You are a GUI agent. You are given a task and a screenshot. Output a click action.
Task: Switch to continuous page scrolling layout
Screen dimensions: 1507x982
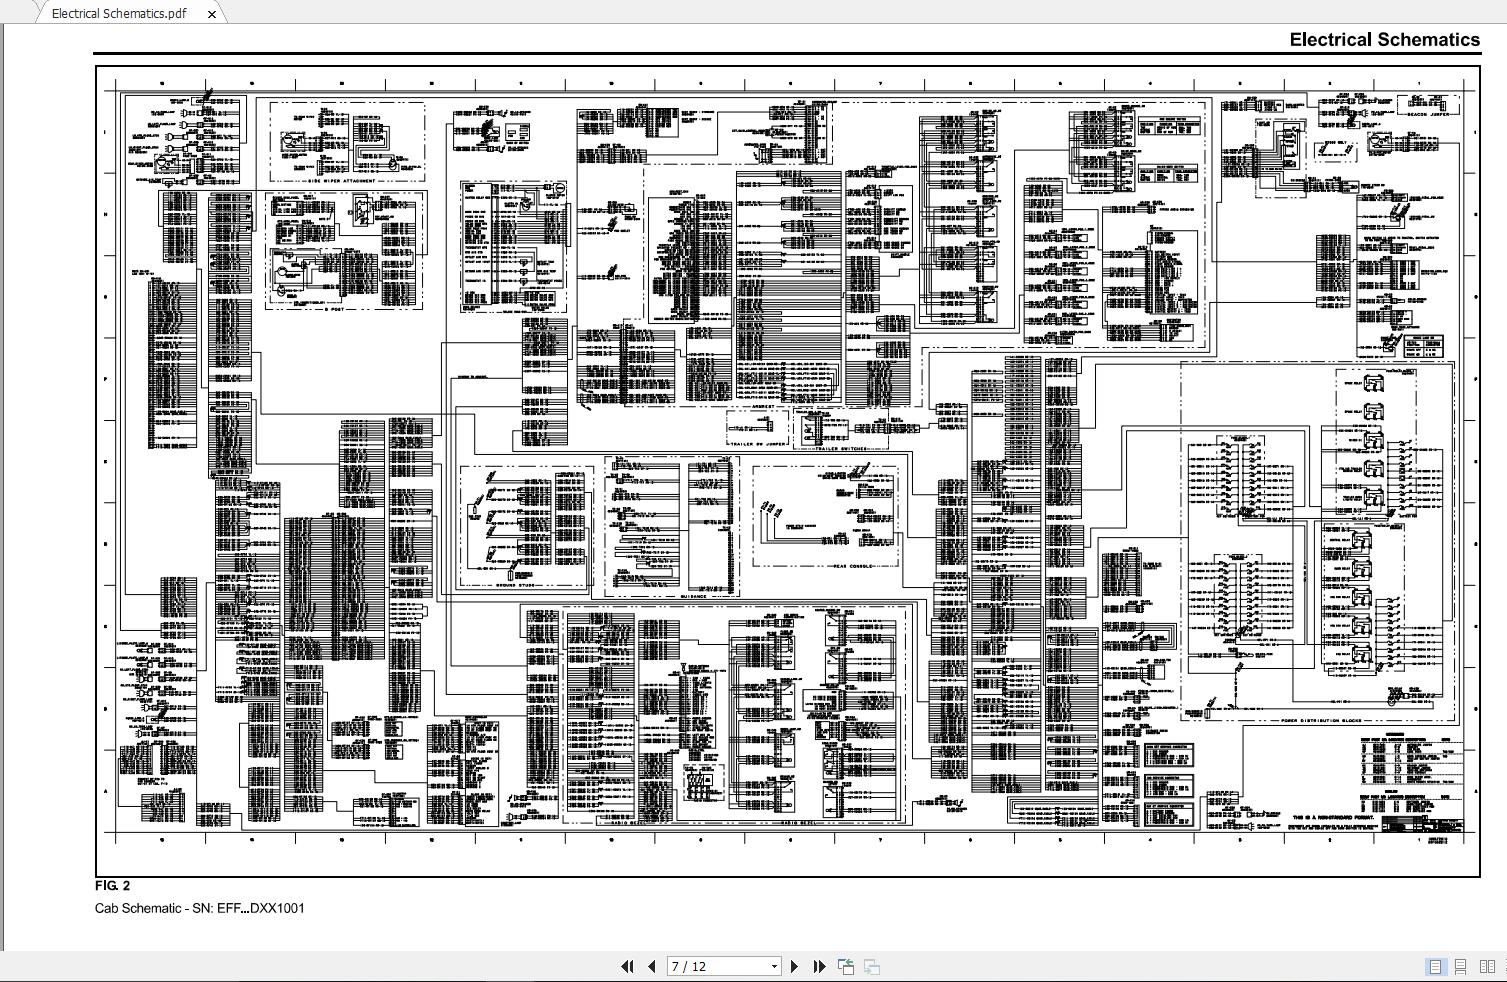[x=1461, y=966]
